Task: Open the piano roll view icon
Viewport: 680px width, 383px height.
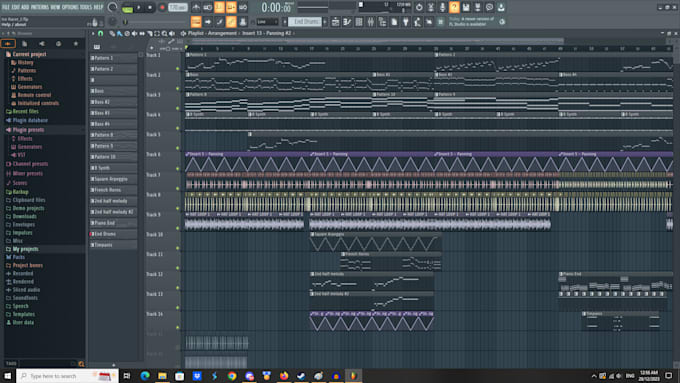Action: pyautogui.click(x=347, y=22)
